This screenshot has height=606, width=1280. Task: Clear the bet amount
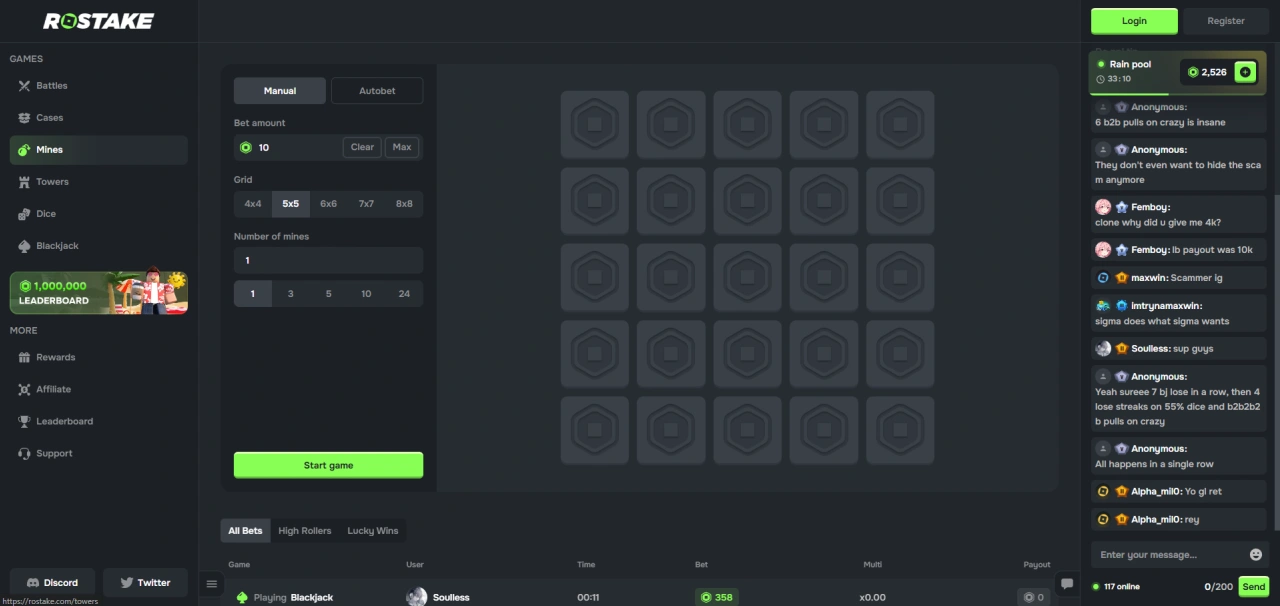[362, 147]
